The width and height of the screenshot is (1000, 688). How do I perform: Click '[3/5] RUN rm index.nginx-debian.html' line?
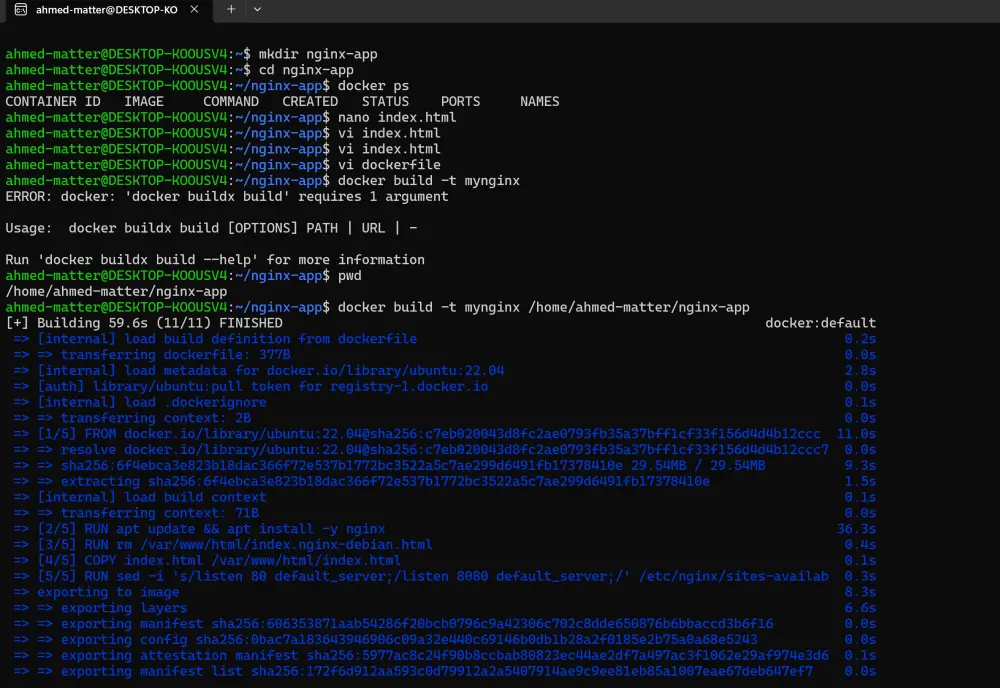223,545
